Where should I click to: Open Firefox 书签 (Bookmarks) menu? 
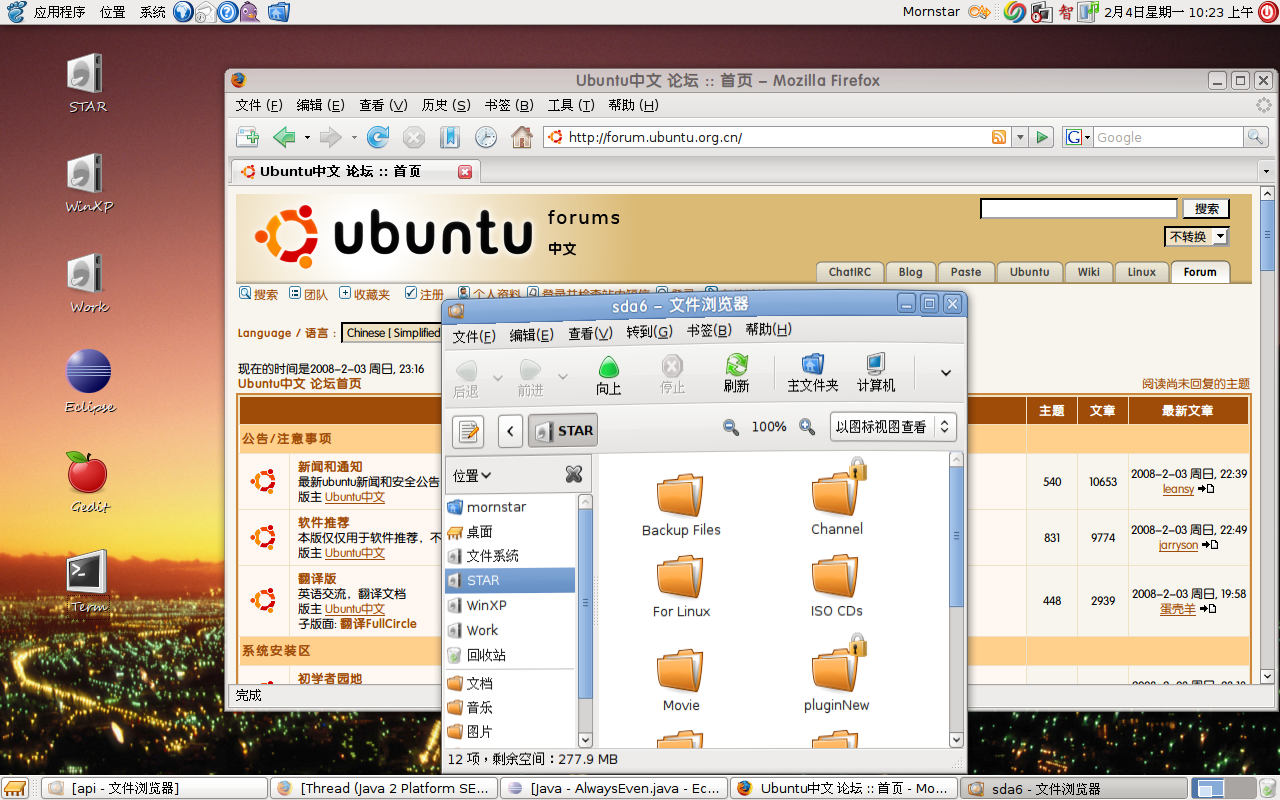tap(509, 105)
